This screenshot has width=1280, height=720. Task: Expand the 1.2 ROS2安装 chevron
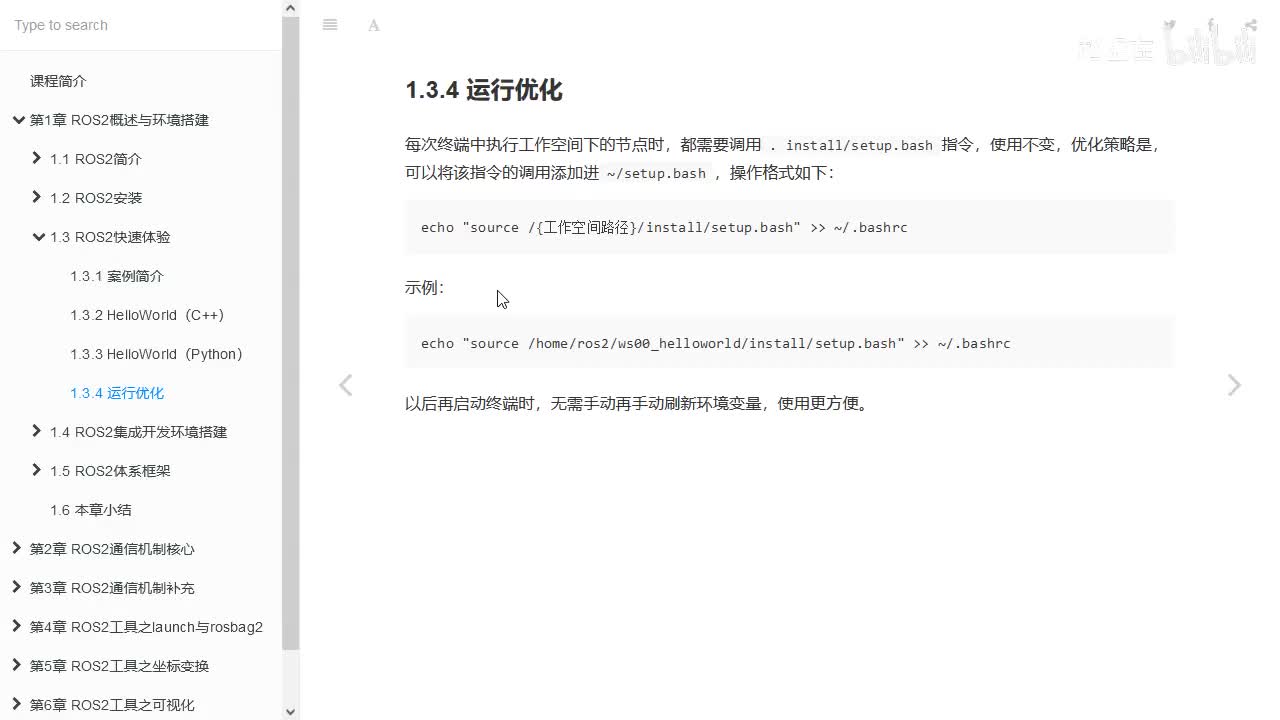pyautogui.click(x=37, y=197)
